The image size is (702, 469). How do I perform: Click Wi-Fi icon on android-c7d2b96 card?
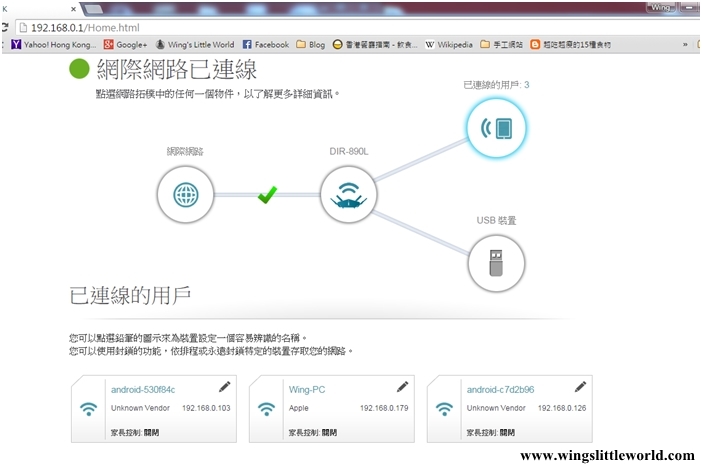pyautogui.click(x=444, y=409)
